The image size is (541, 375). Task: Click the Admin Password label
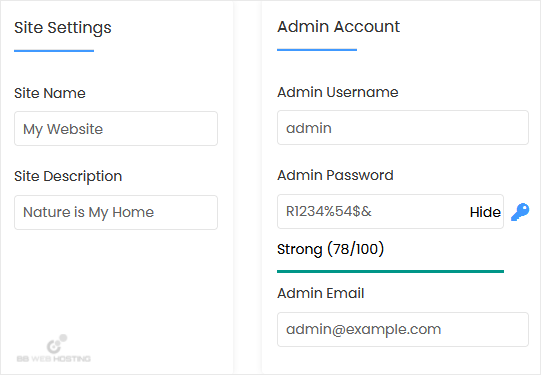click(x=335, y=175)
